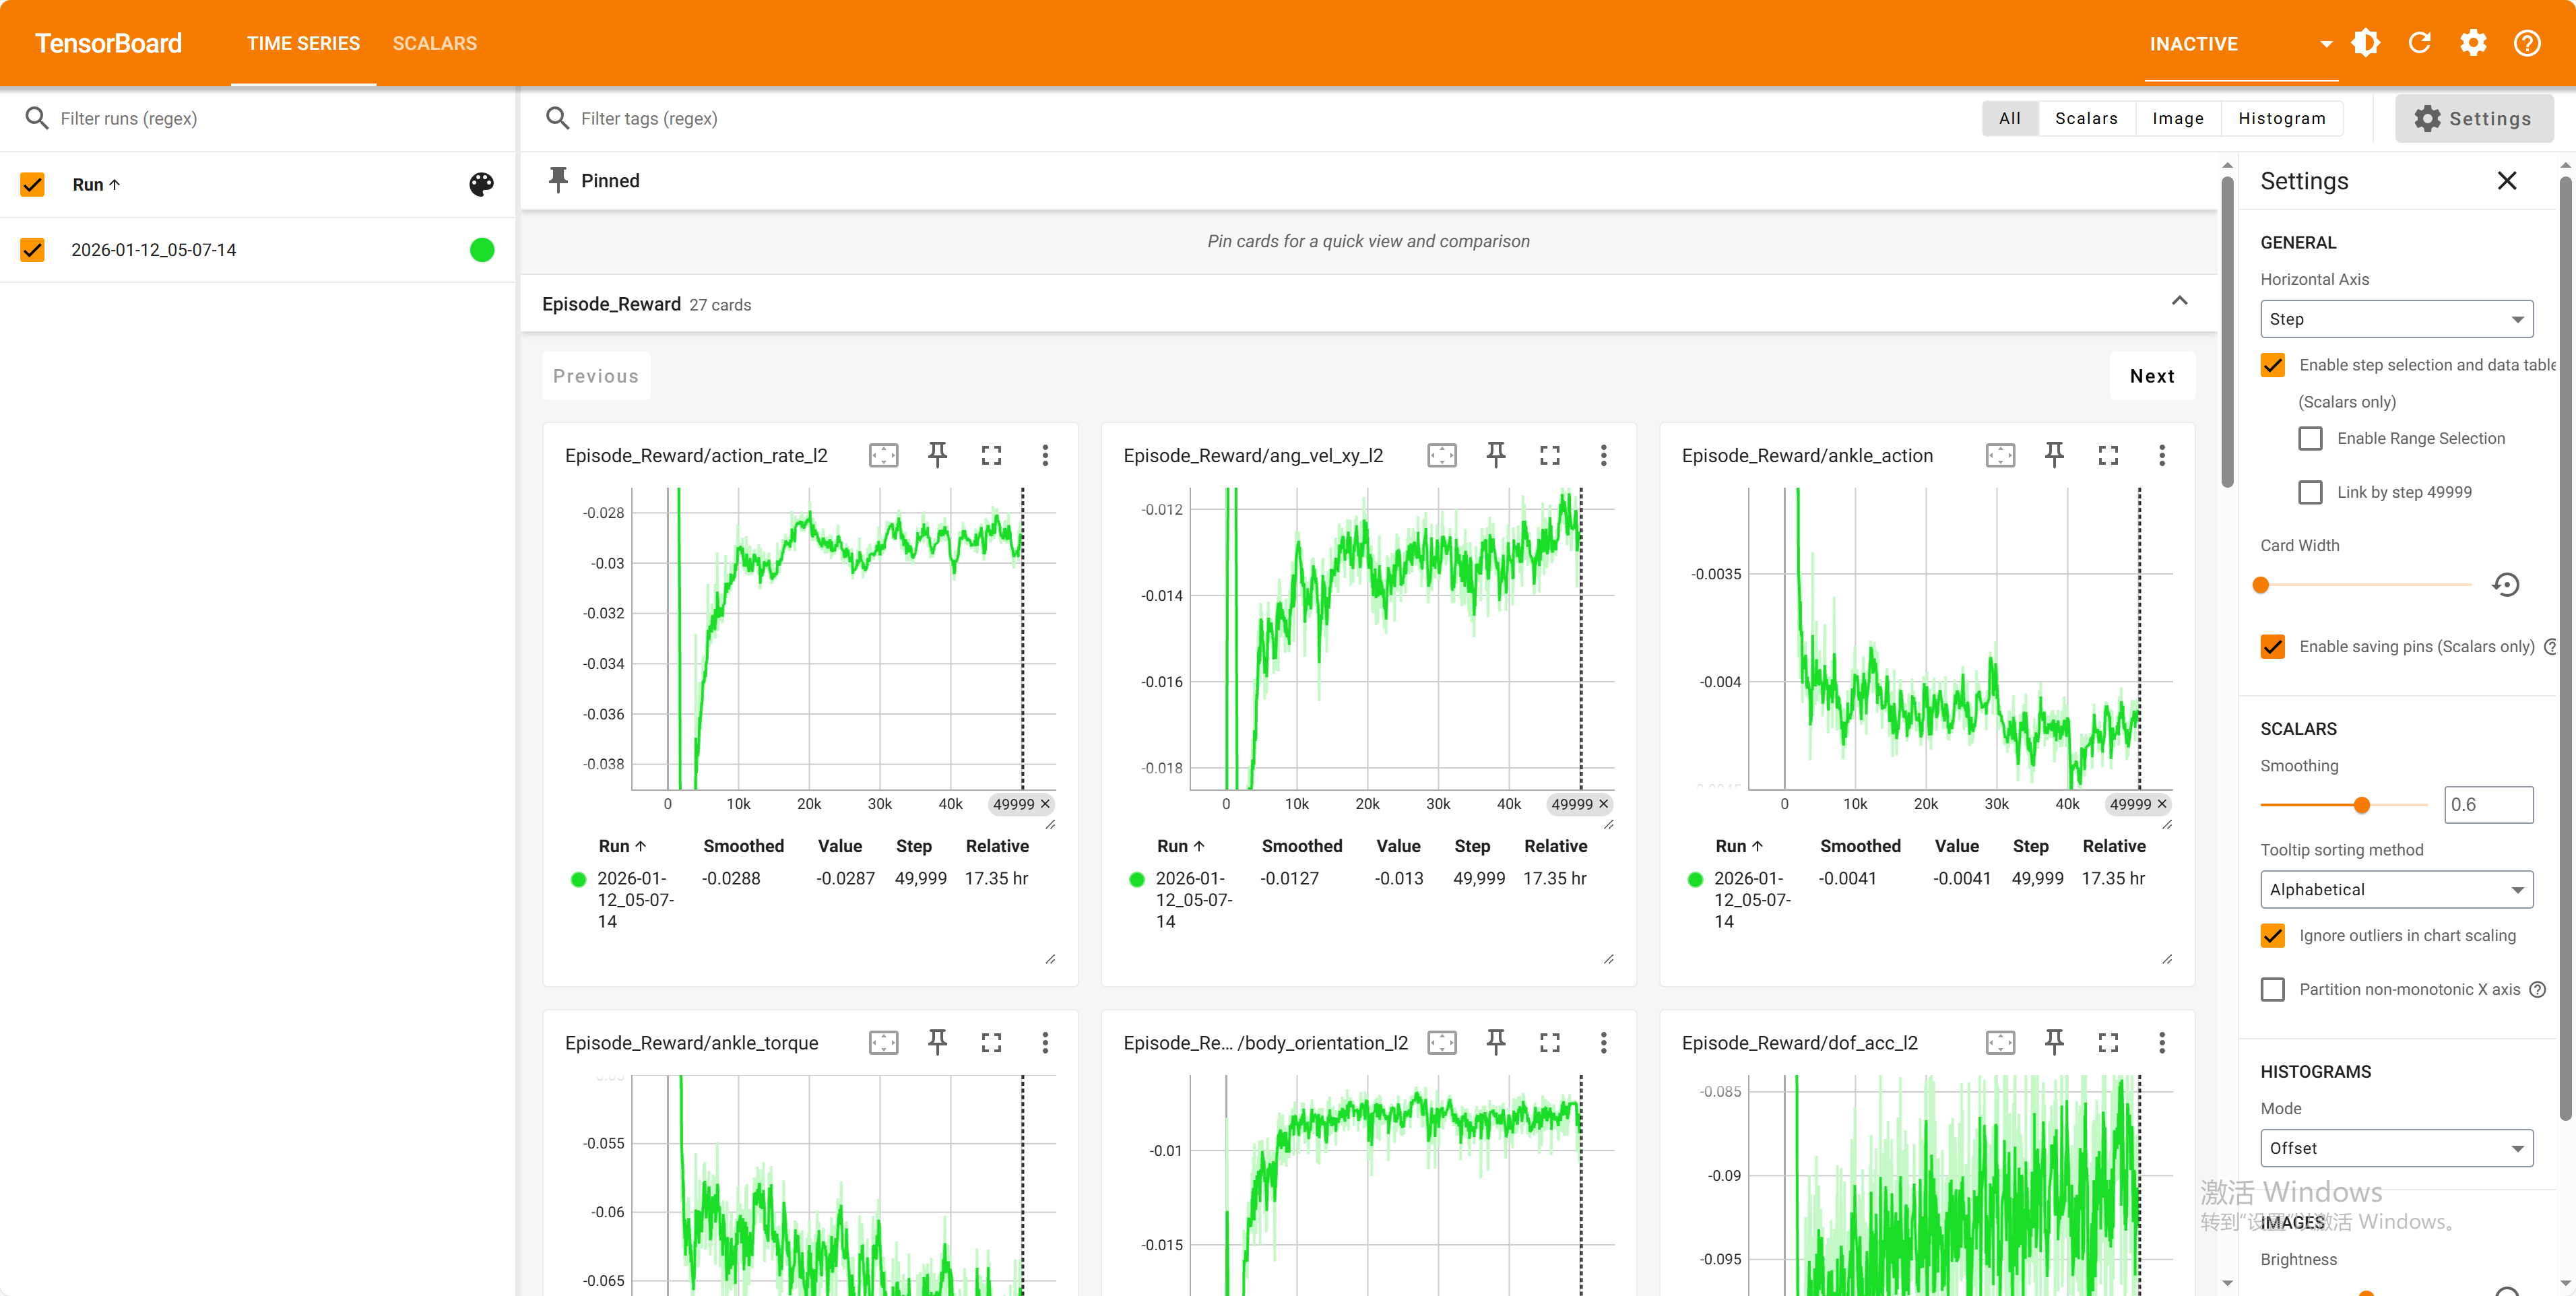Image resolution: width=2576 pixels, height=1296 pixels.
Task: Click the run color palette icon
Action: pos(481,184)
